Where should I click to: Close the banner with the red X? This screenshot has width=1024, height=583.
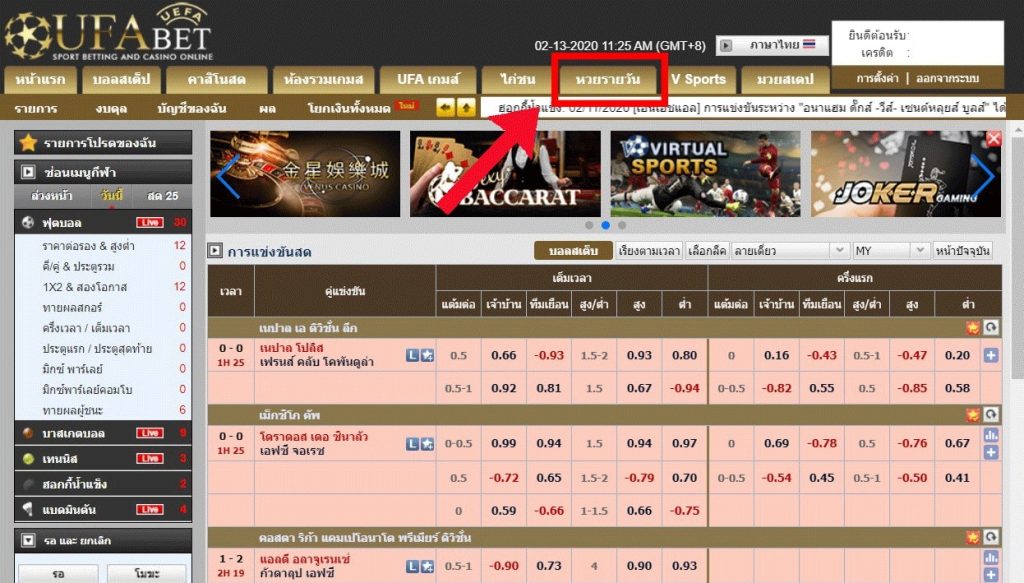(x=993, y=138)
